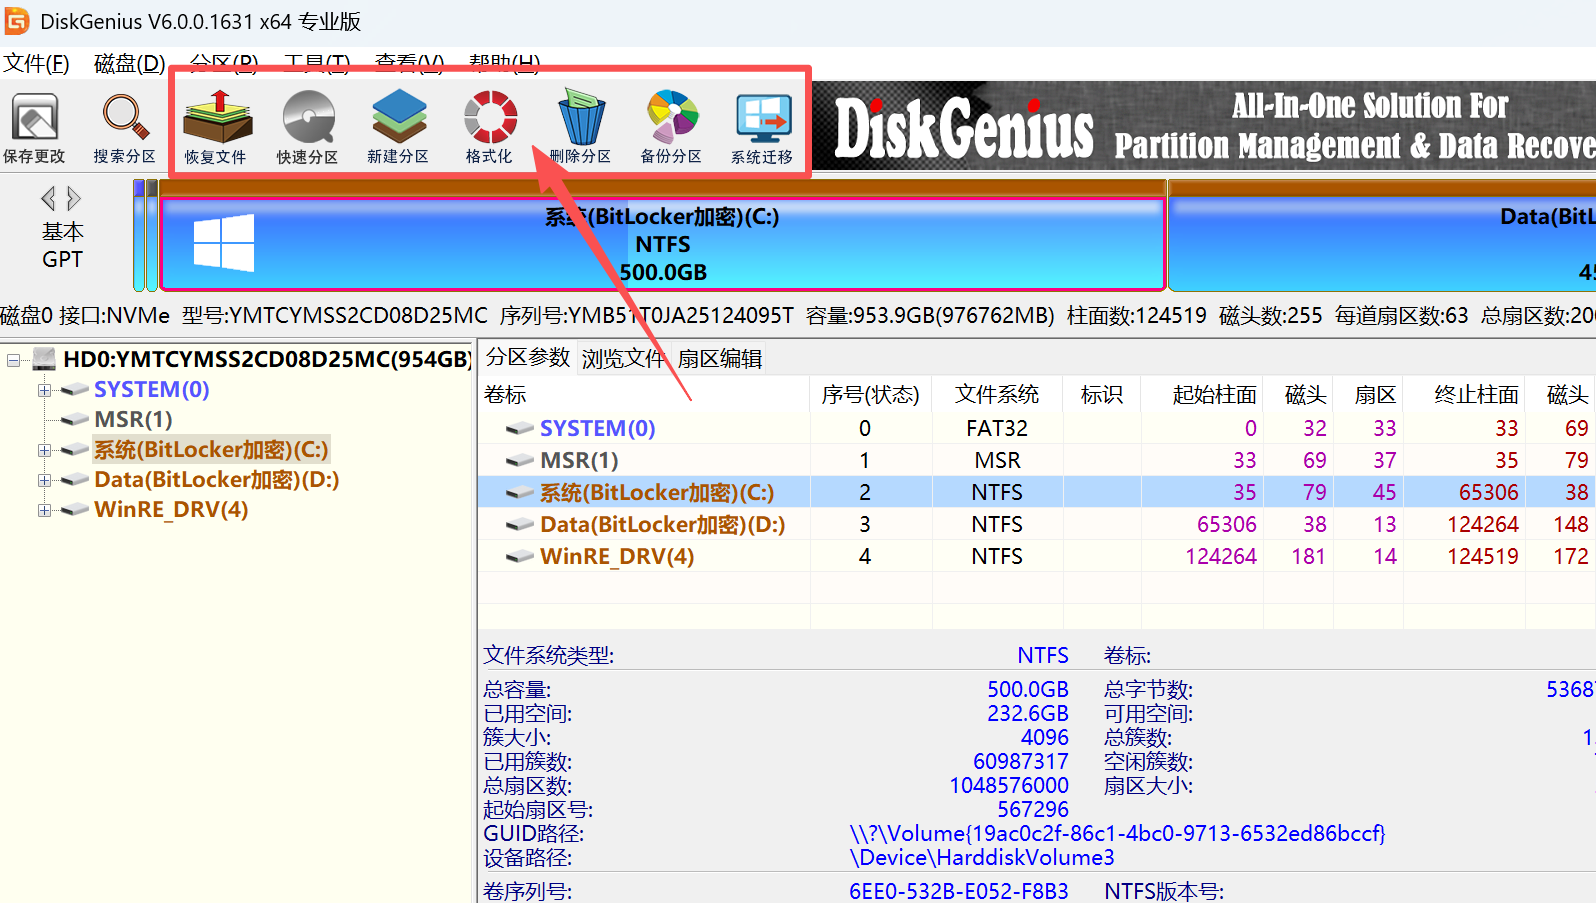Click Delete Partition (删除分区) trash icon

coord(580,128)
